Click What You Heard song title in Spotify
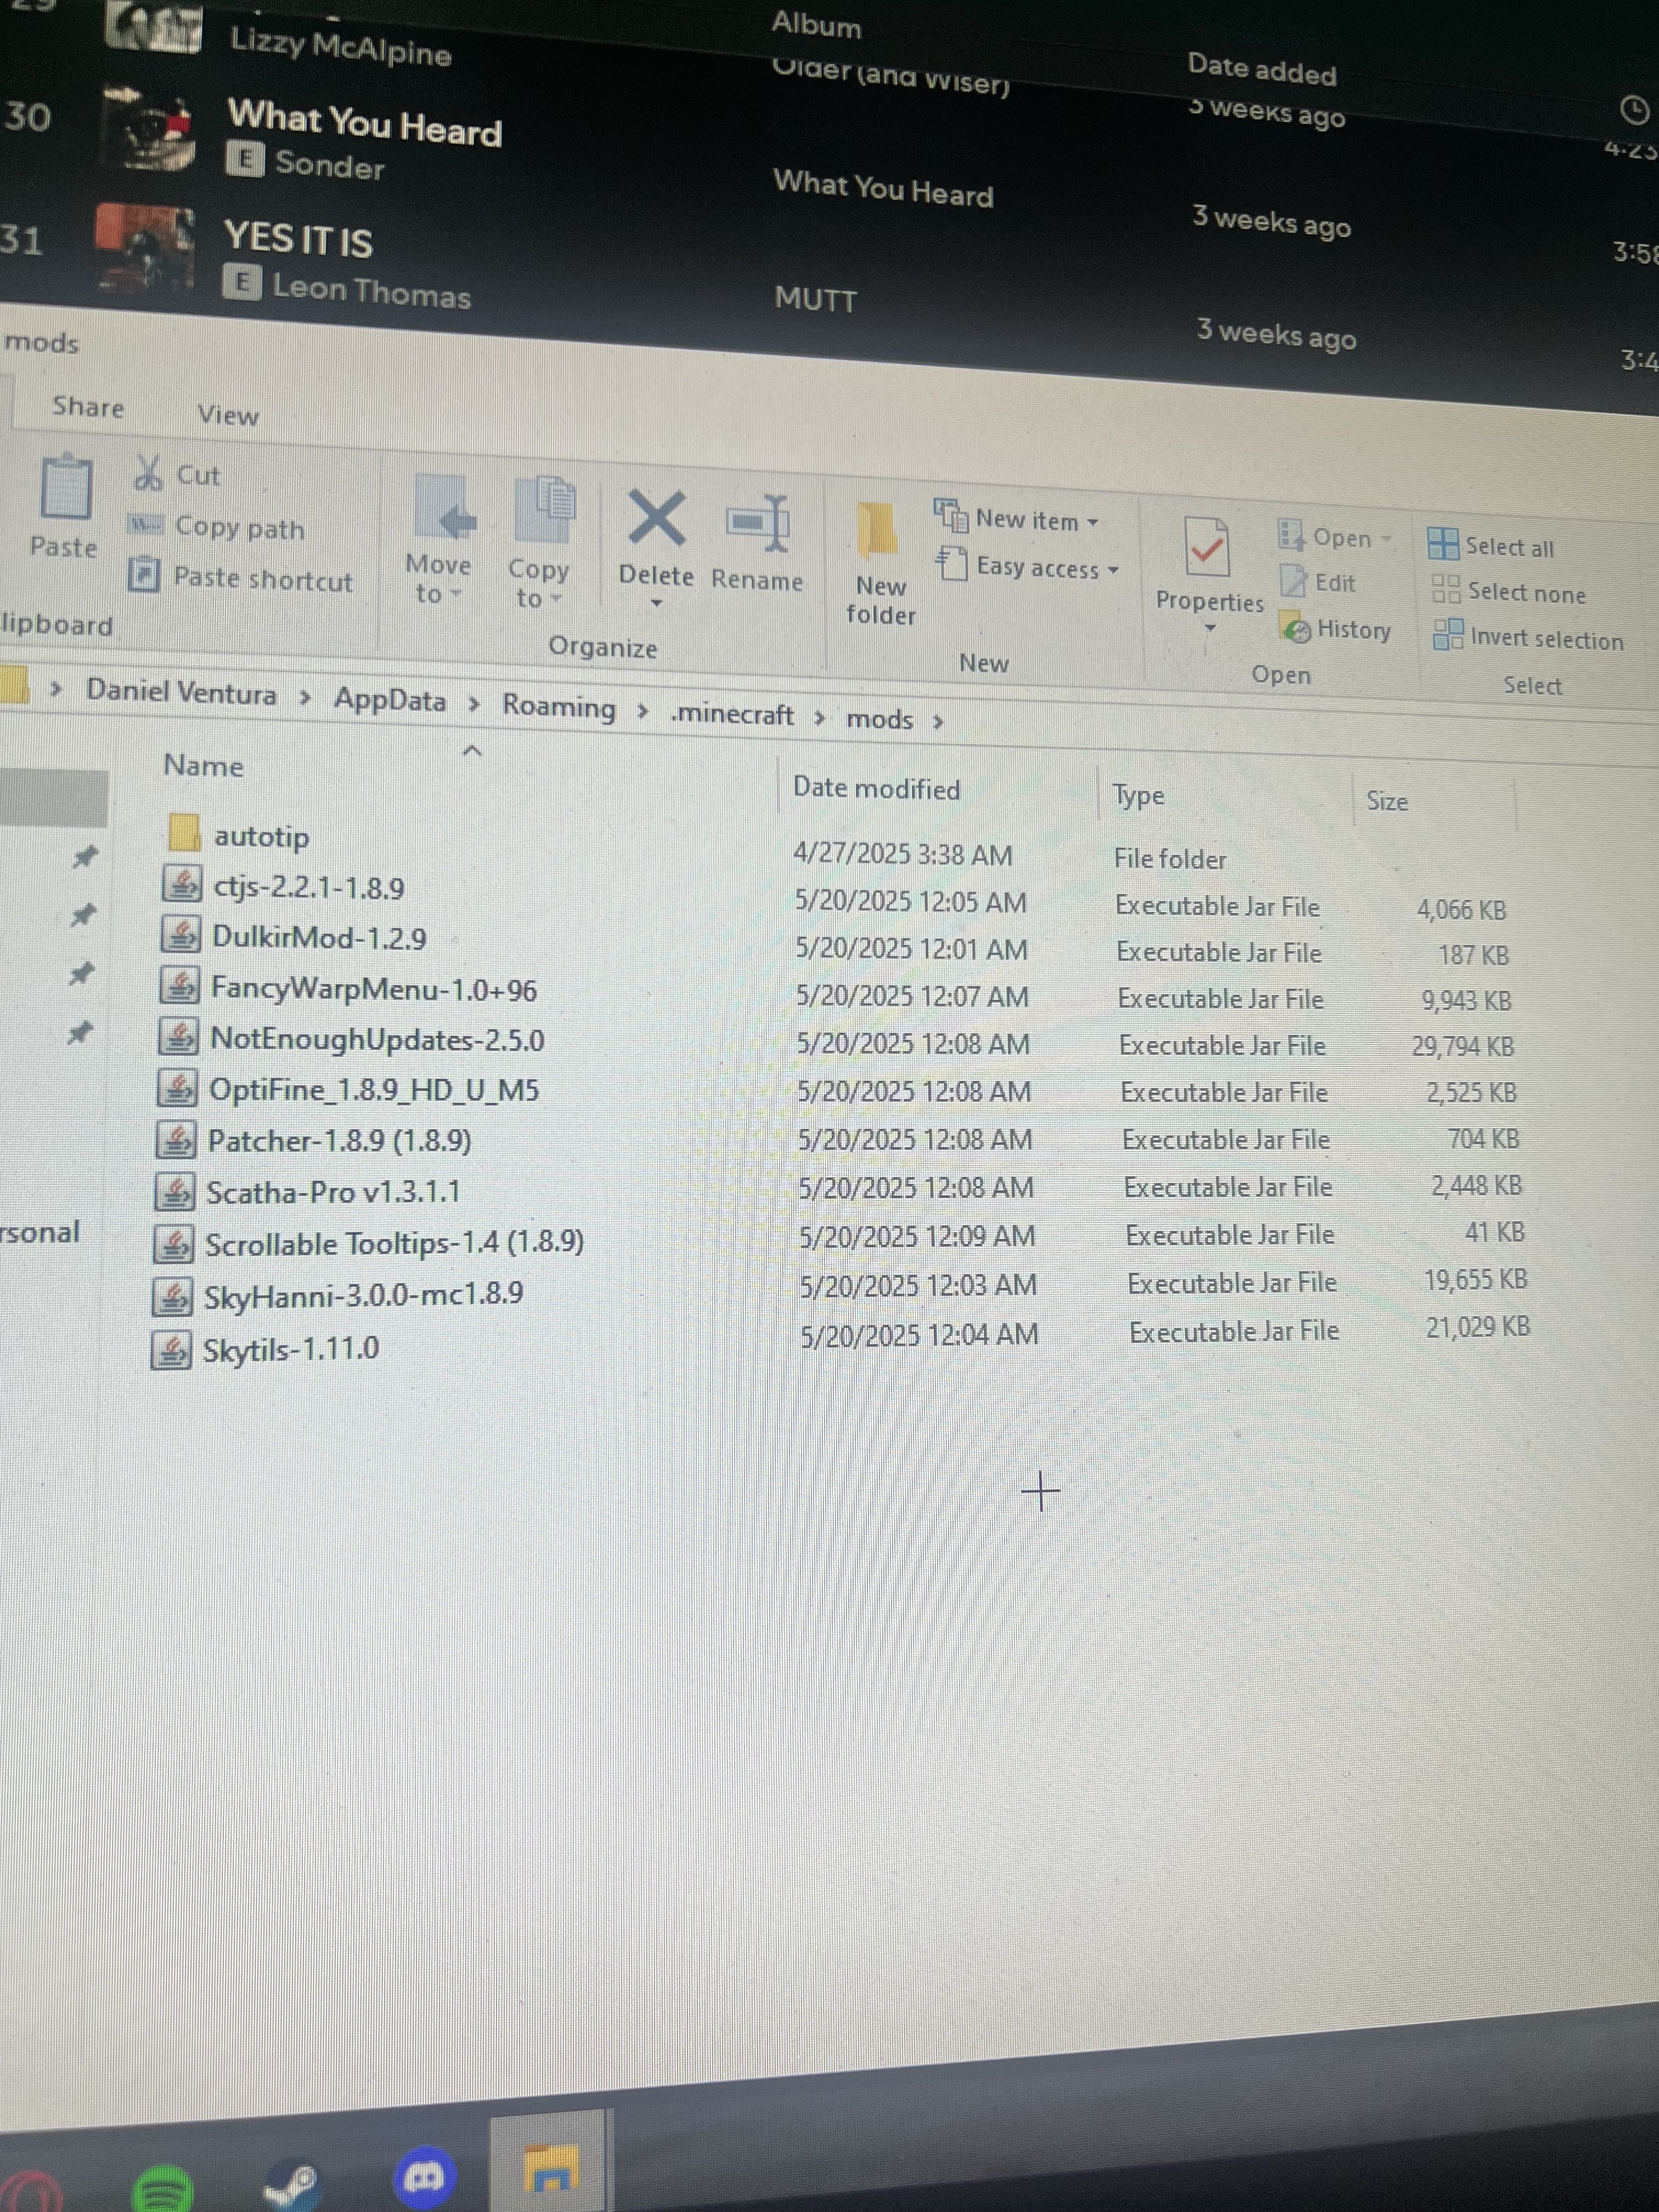Viewport: 1659px width, 2212px height. [365, 124]
